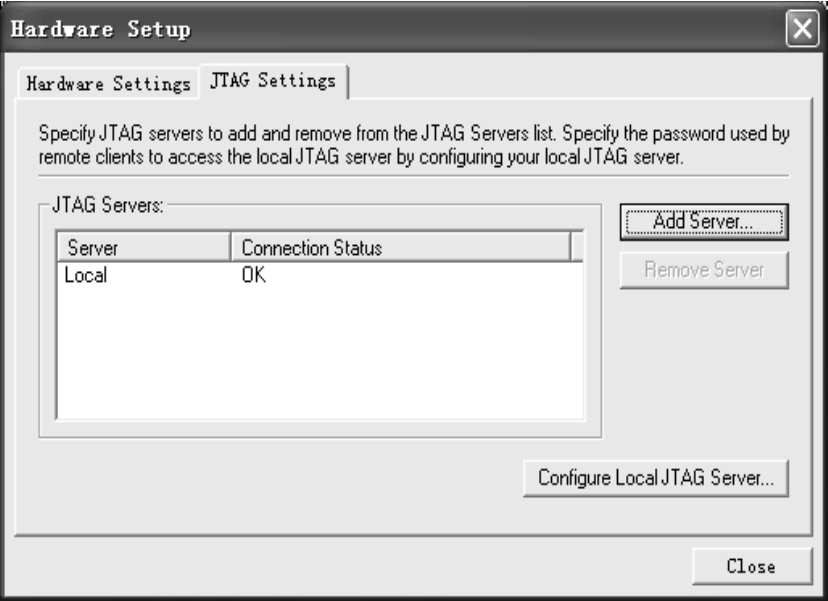Click the Hardware Setup title bar text
828x601 pixels.
coord(100,29)
